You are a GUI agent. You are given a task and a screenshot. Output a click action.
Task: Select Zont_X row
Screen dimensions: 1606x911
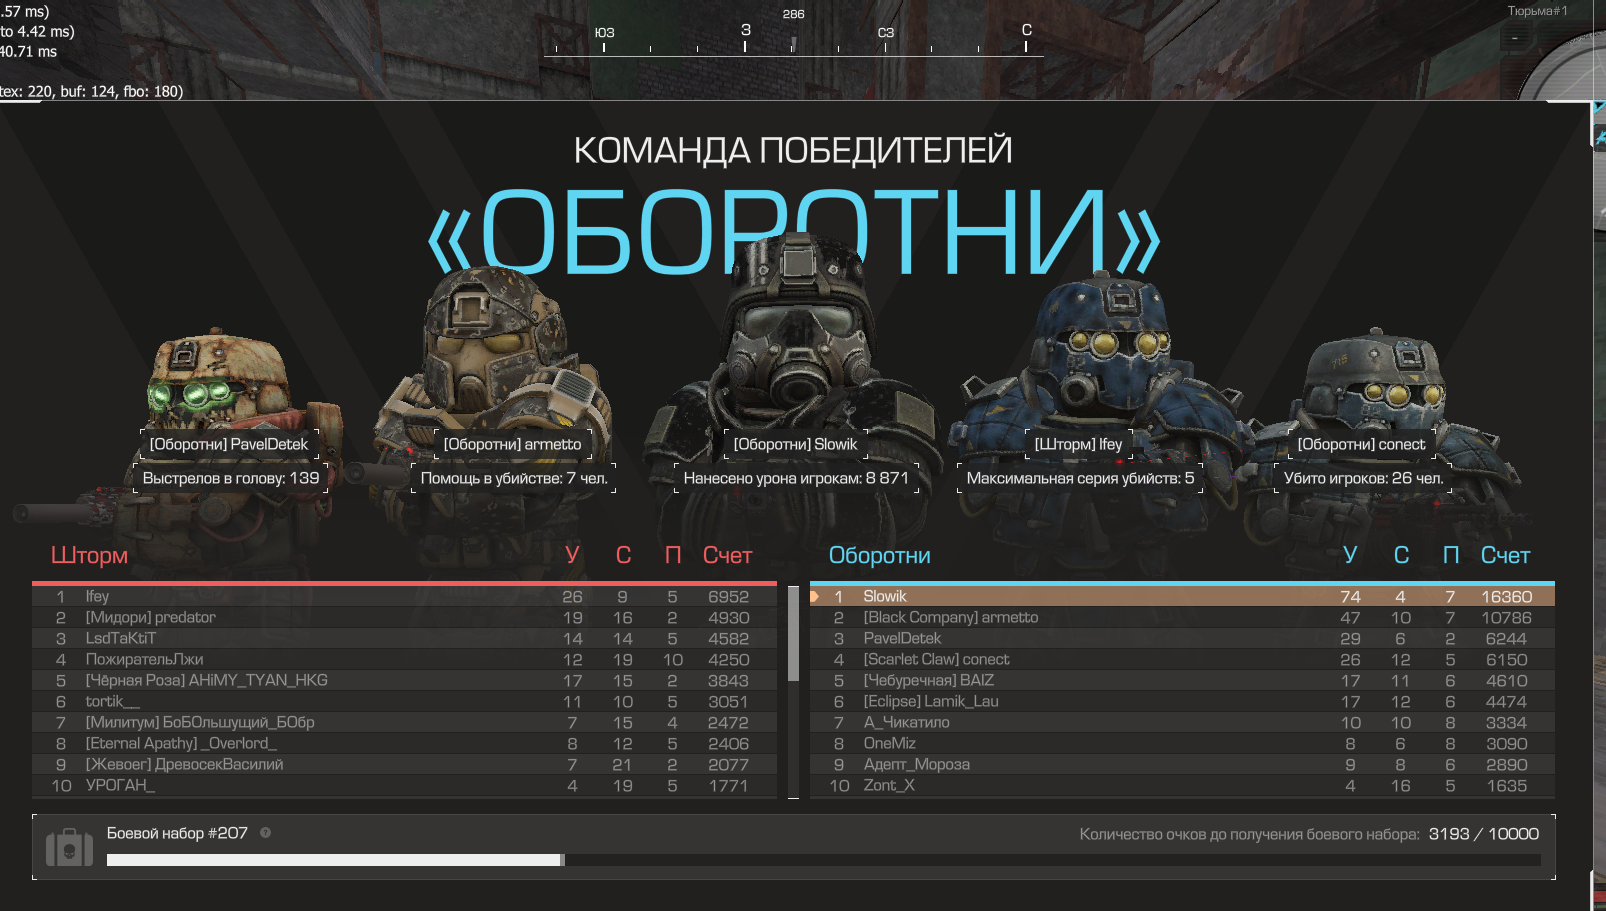click(x=1182, y=785)
